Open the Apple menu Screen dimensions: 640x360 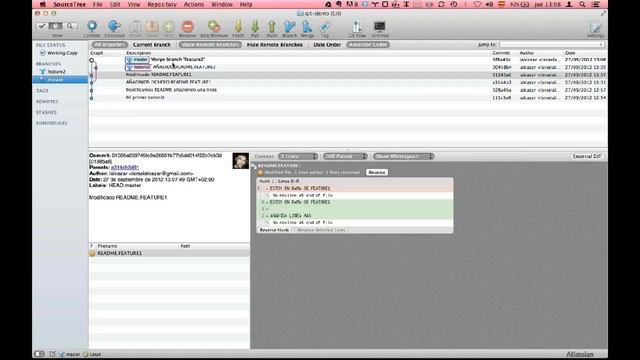pos(42,4)
